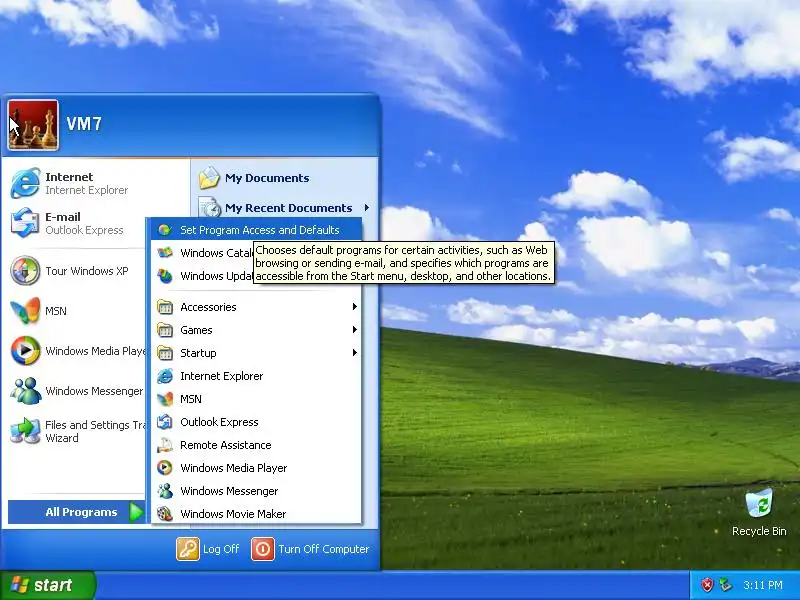
Task: Click the Turn Off Computer label
Action: [x=323, y=549]
